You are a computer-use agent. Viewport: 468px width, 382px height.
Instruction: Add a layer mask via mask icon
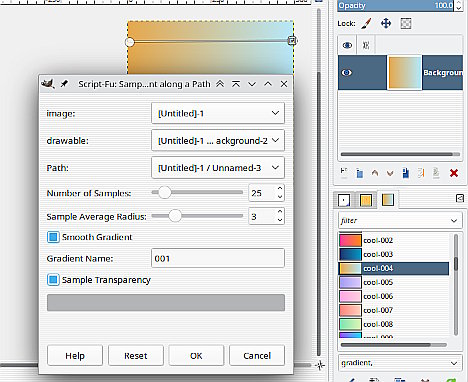[x=436, y=173]
